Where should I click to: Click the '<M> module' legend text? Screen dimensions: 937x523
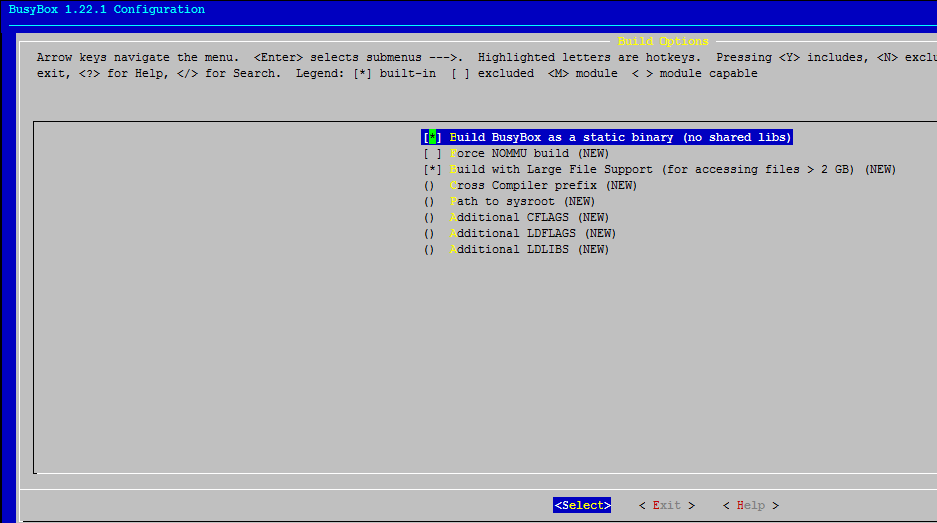(x=583, y=74)
